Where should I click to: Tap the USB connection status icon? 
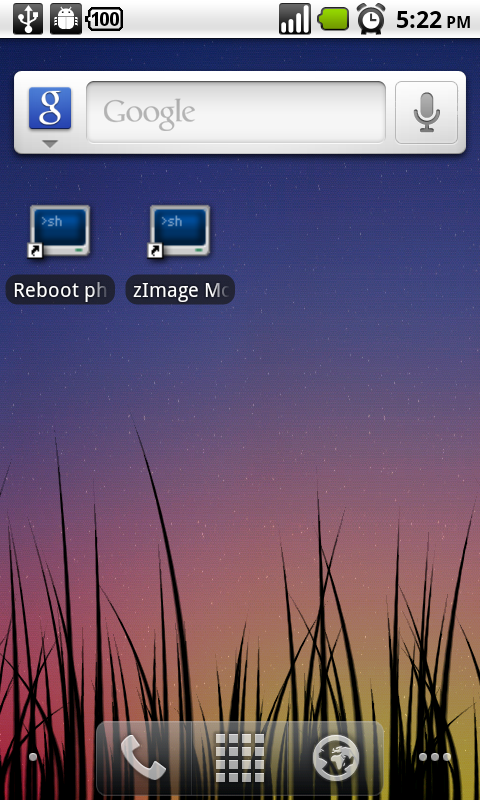click(x=28, y=19)
